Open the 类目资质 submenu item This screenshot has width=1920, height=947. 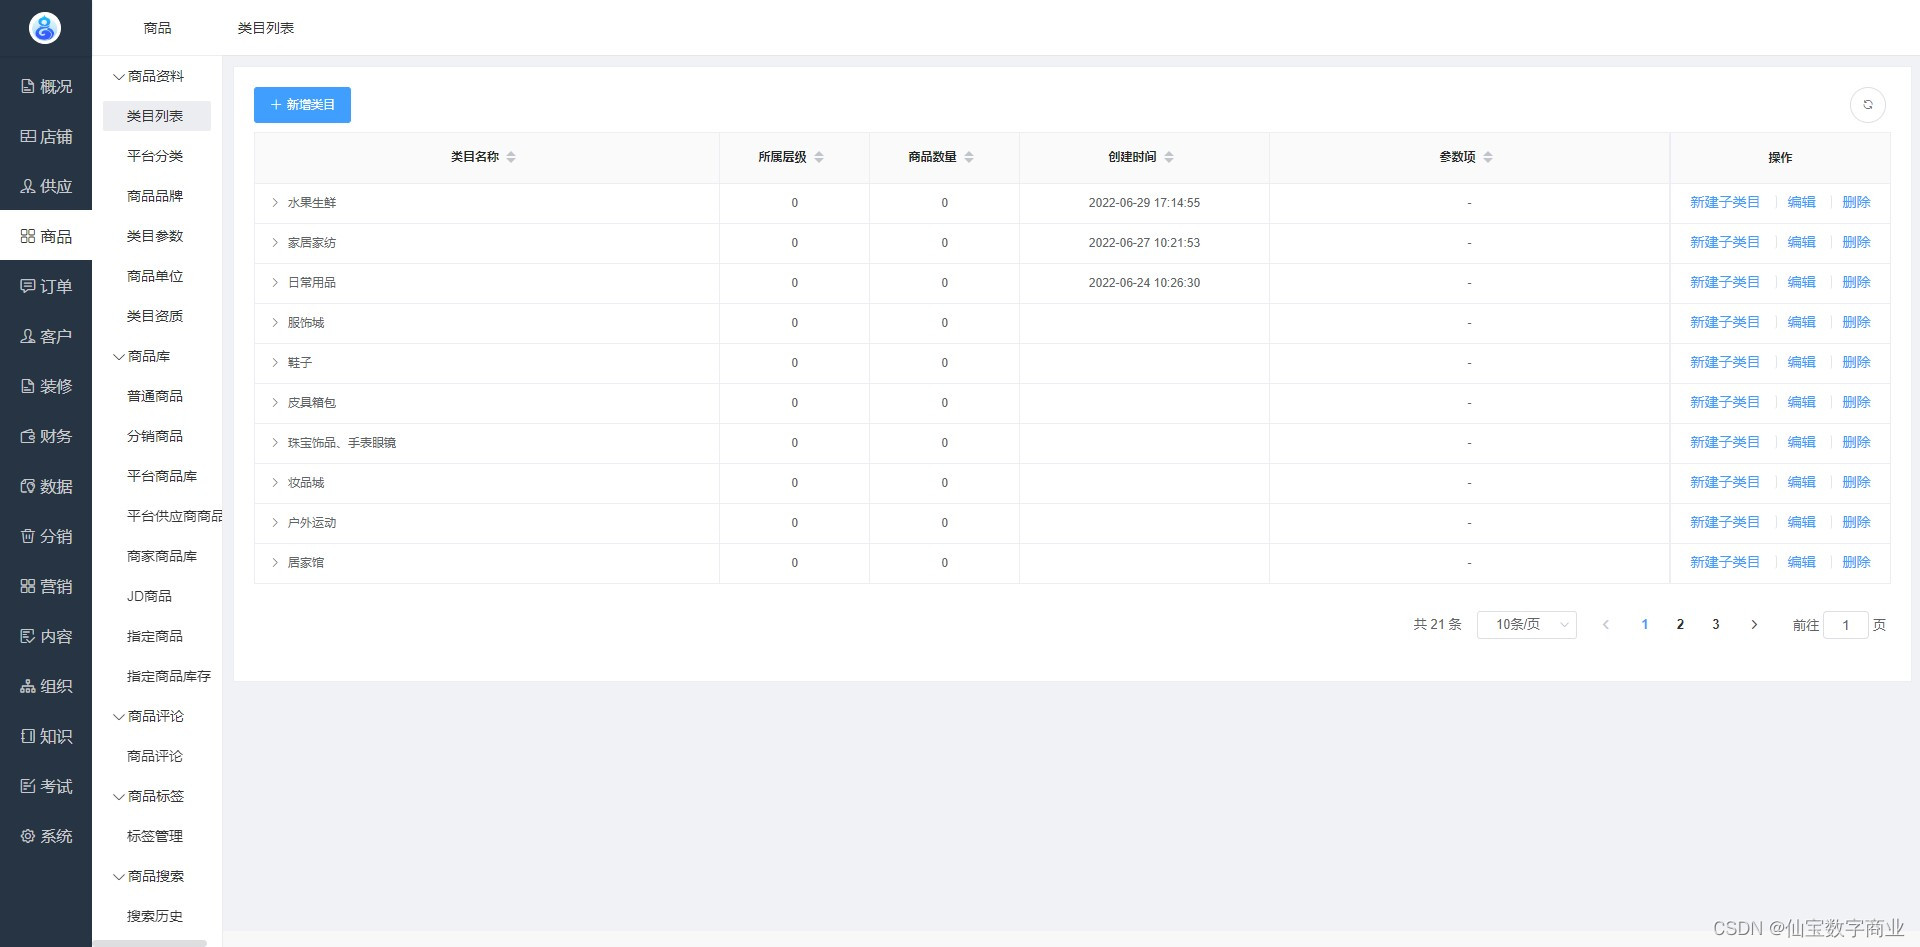click(x=156, y=316)
